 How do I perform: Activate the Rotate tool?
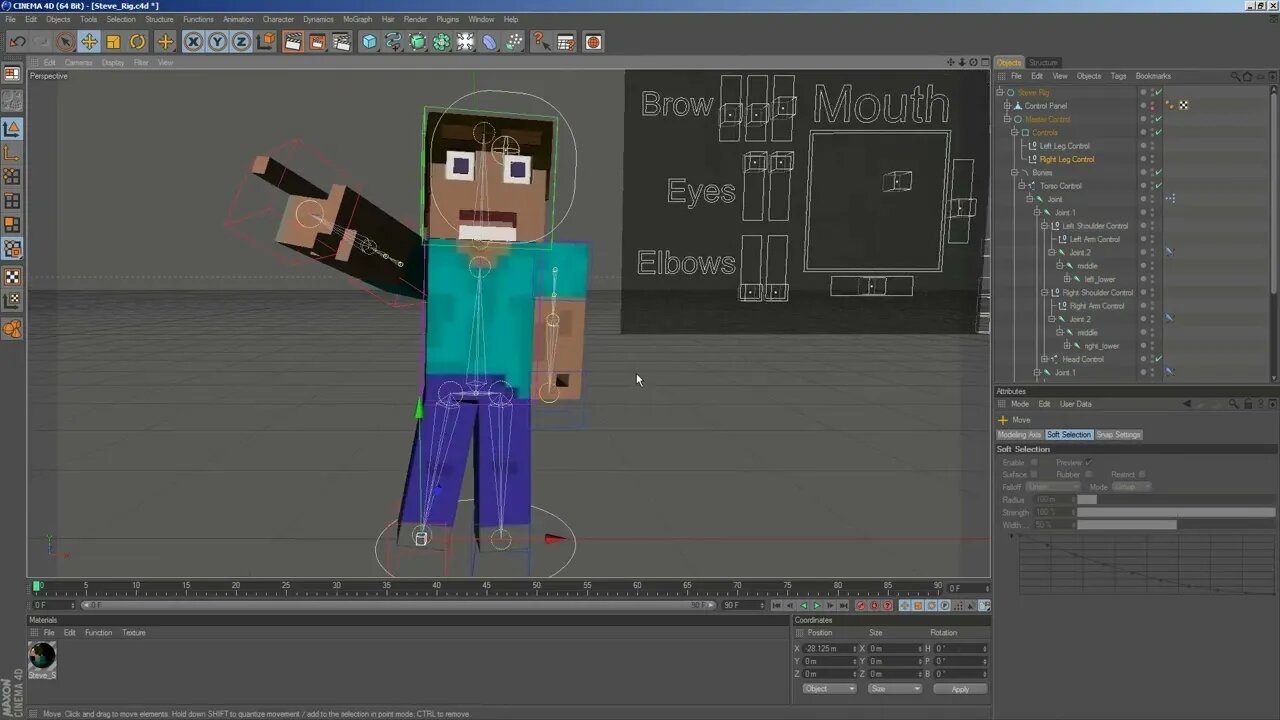point(137,42)
